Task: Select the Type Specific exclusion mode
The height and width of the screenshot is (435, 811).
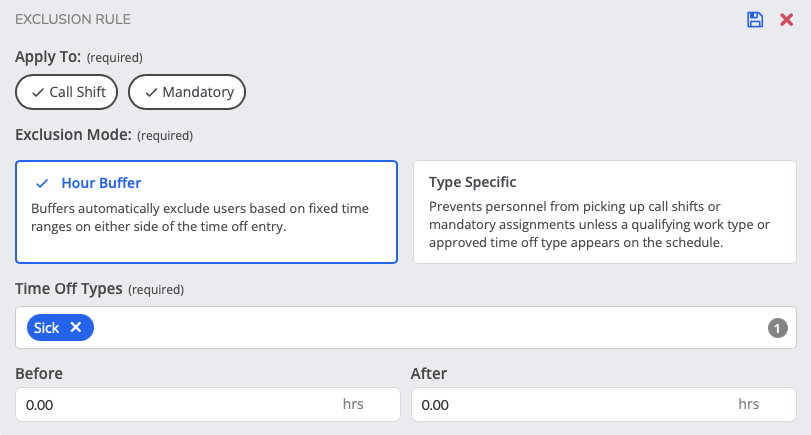Action: tap(605, 212)
